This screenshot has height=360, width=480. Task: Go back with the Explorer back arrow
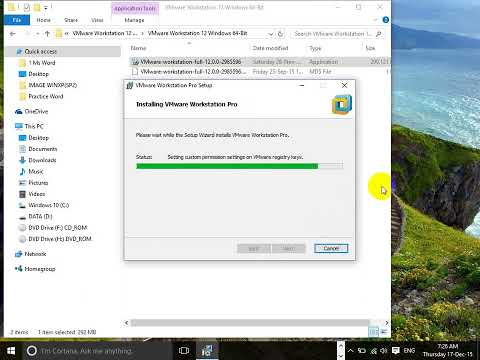click(x=13, y=34)
